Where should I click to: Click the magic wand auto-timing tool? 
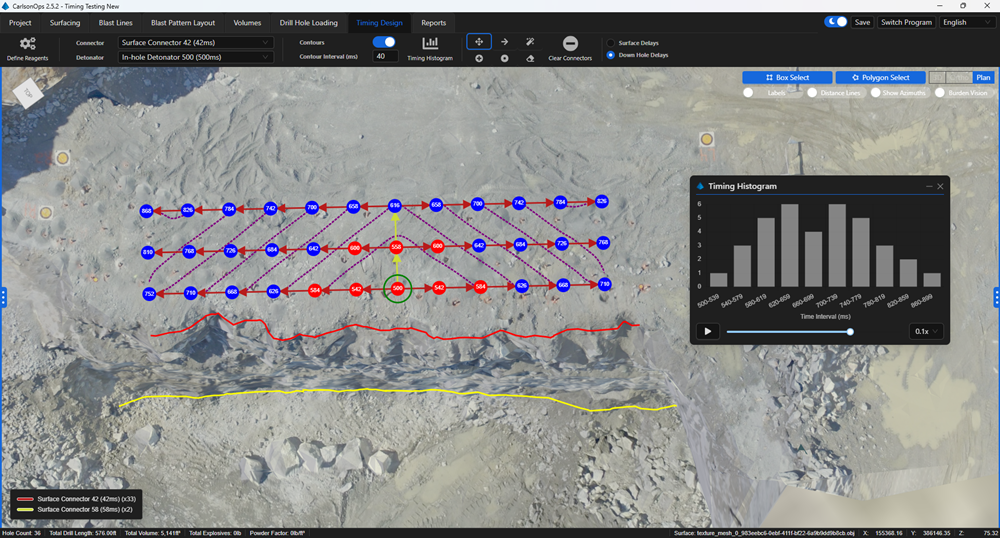530,42
